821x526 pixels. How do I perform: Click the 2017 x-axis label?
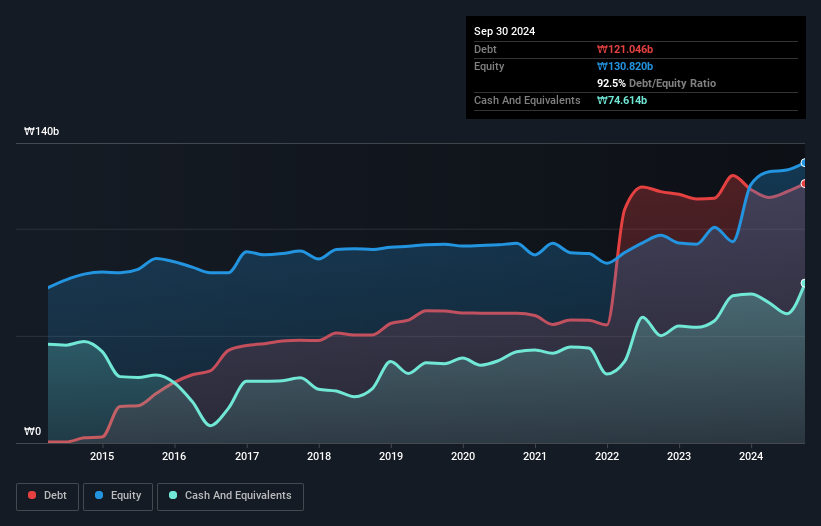pyautogui.click(x=247, y=456)
